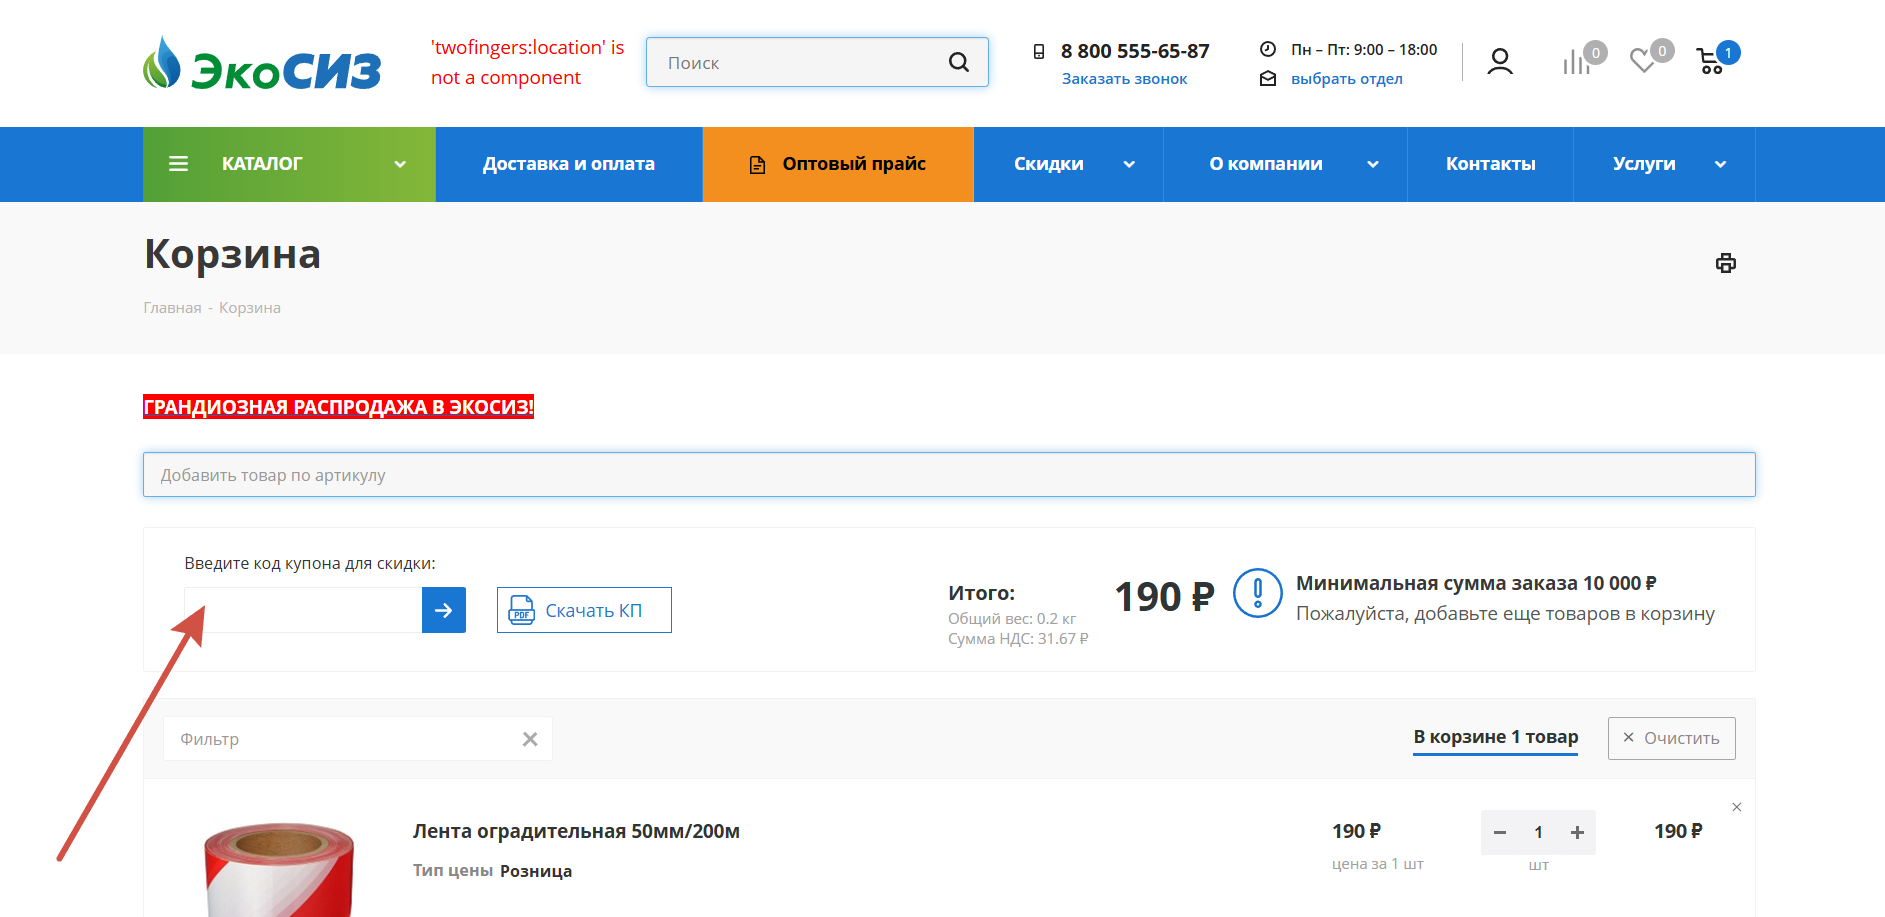Viewport: 1885px width, 917px height.
Task: Open ГРАНДИОЗНАЯ РАСПРОДАЖА banner link
Action: [x=338, y=407]
